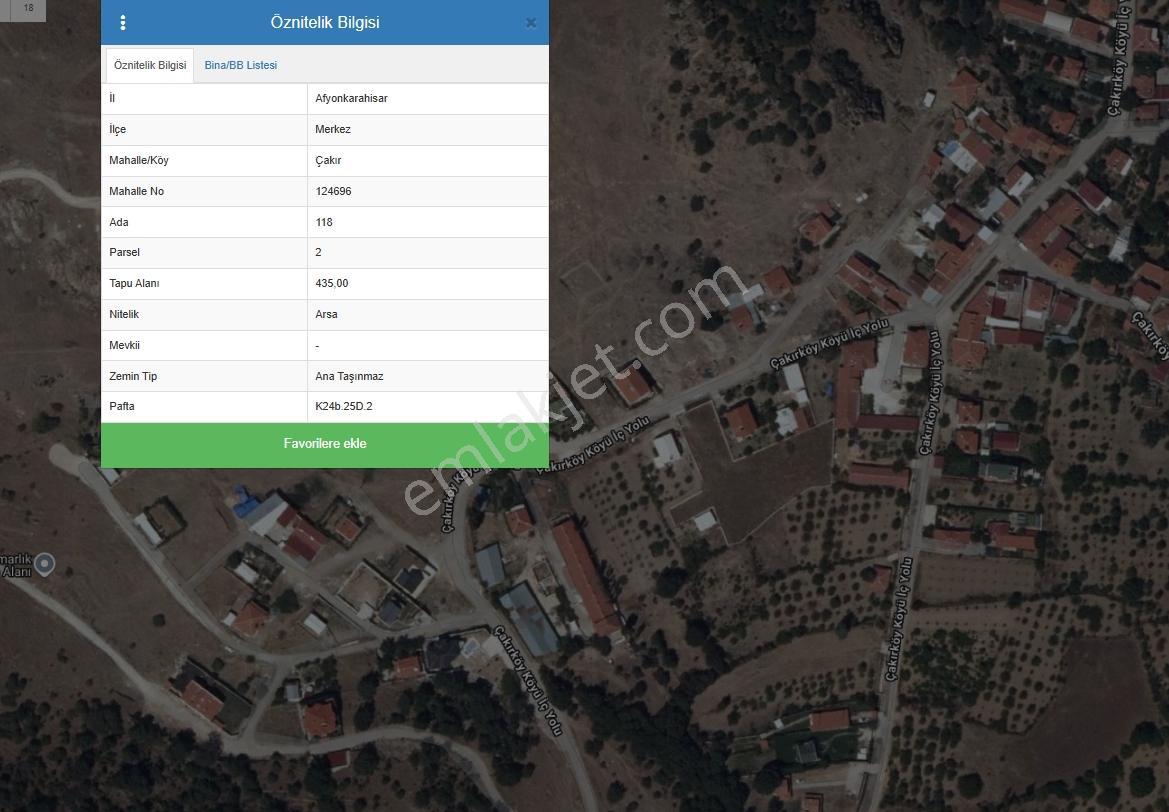The height and width of the screenshot is (812, 1169).
Task: Click the Nitelik value Arsa
Action: click(327, 315)
